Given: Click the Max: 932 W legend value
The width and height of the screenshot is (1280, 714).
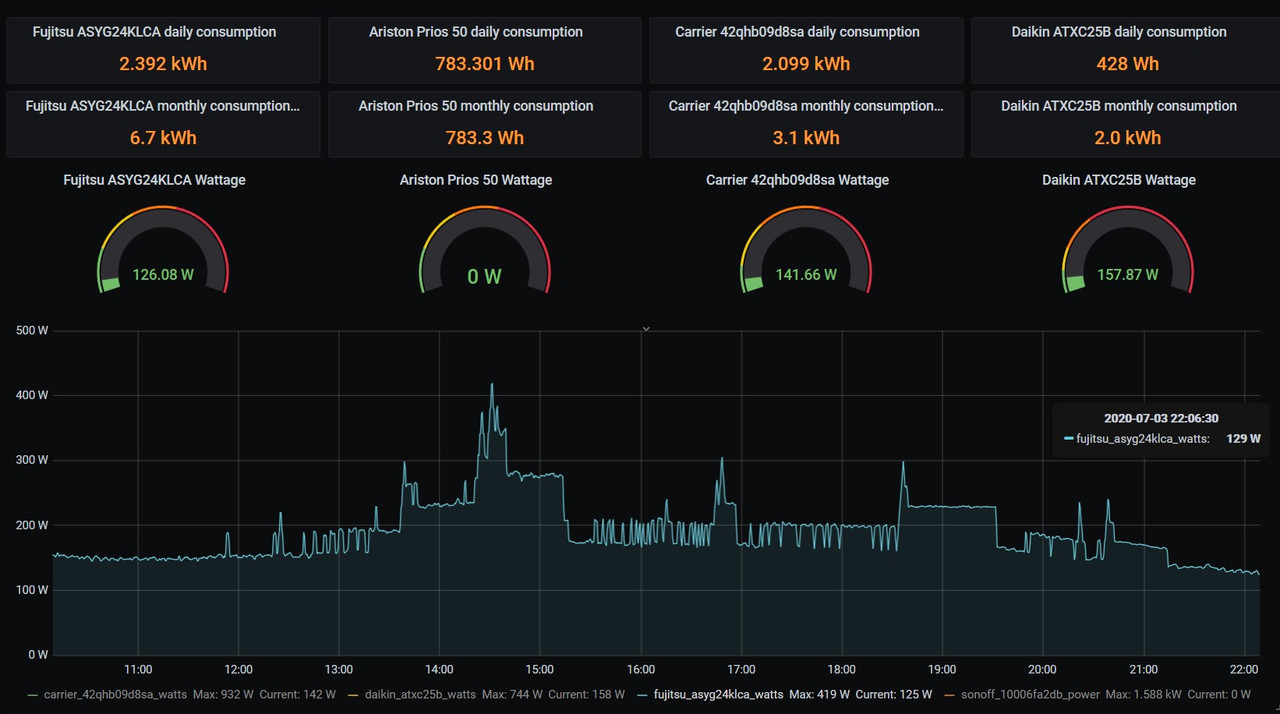Looking at the screenshot, I should pyautogui.click(x=223, y=694).
